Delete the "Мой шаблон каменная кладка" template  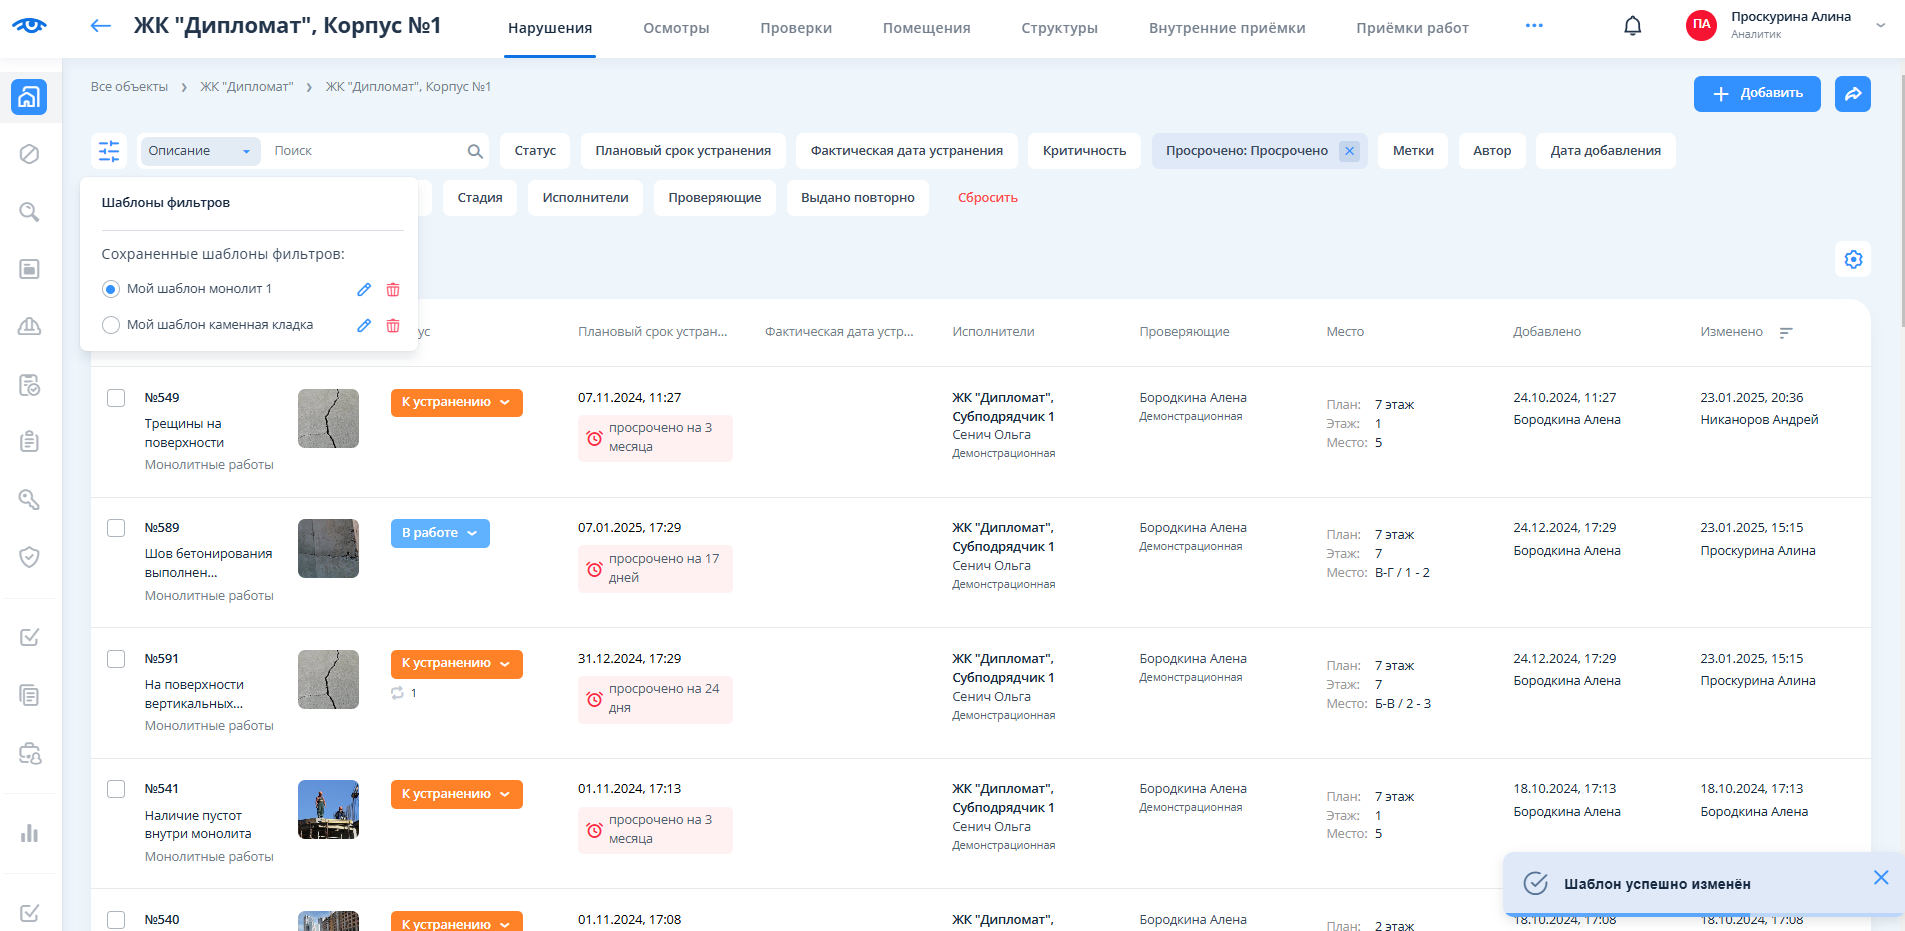point(393,325)
